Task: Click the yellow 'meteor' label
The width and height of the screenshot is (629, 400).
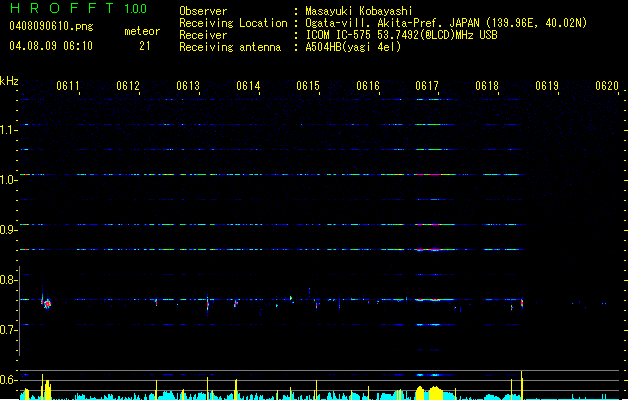Action: click(142, 31)
